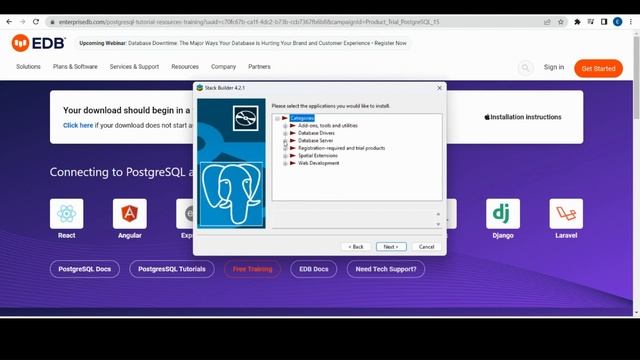Expand Add-ons, tools and utilities node
The width and height of the screenshot is (640, 360).
(285, 126)
